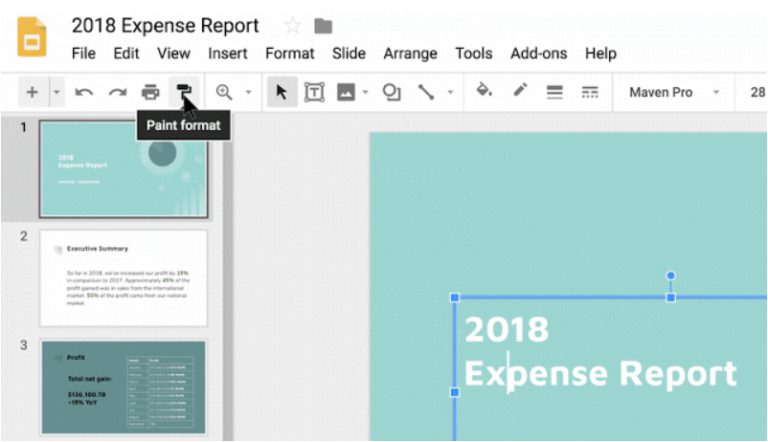Image resolution: width=768 pixels, height=442 pixels.
Task: Open the Arrange menu
Action: pyautogui.click(x=410, y=53)
